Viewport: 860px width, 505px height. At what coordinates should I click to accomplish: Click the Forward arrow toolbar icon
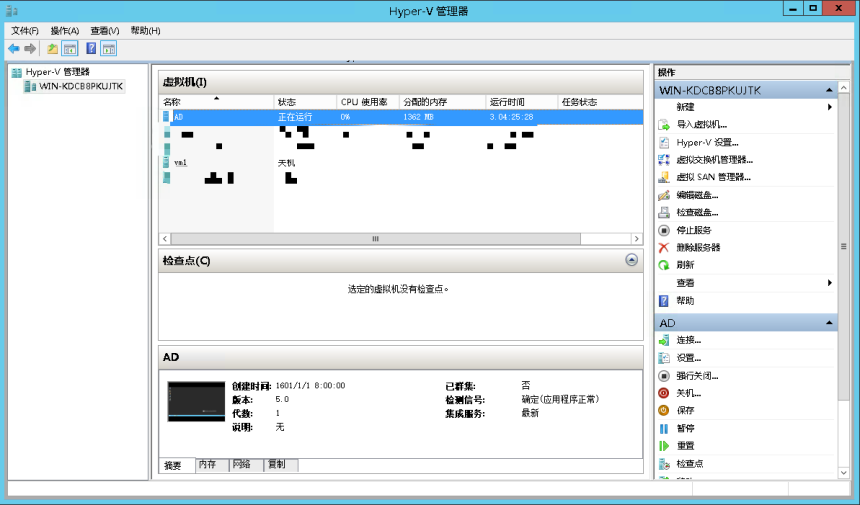[x=30, y=49]
